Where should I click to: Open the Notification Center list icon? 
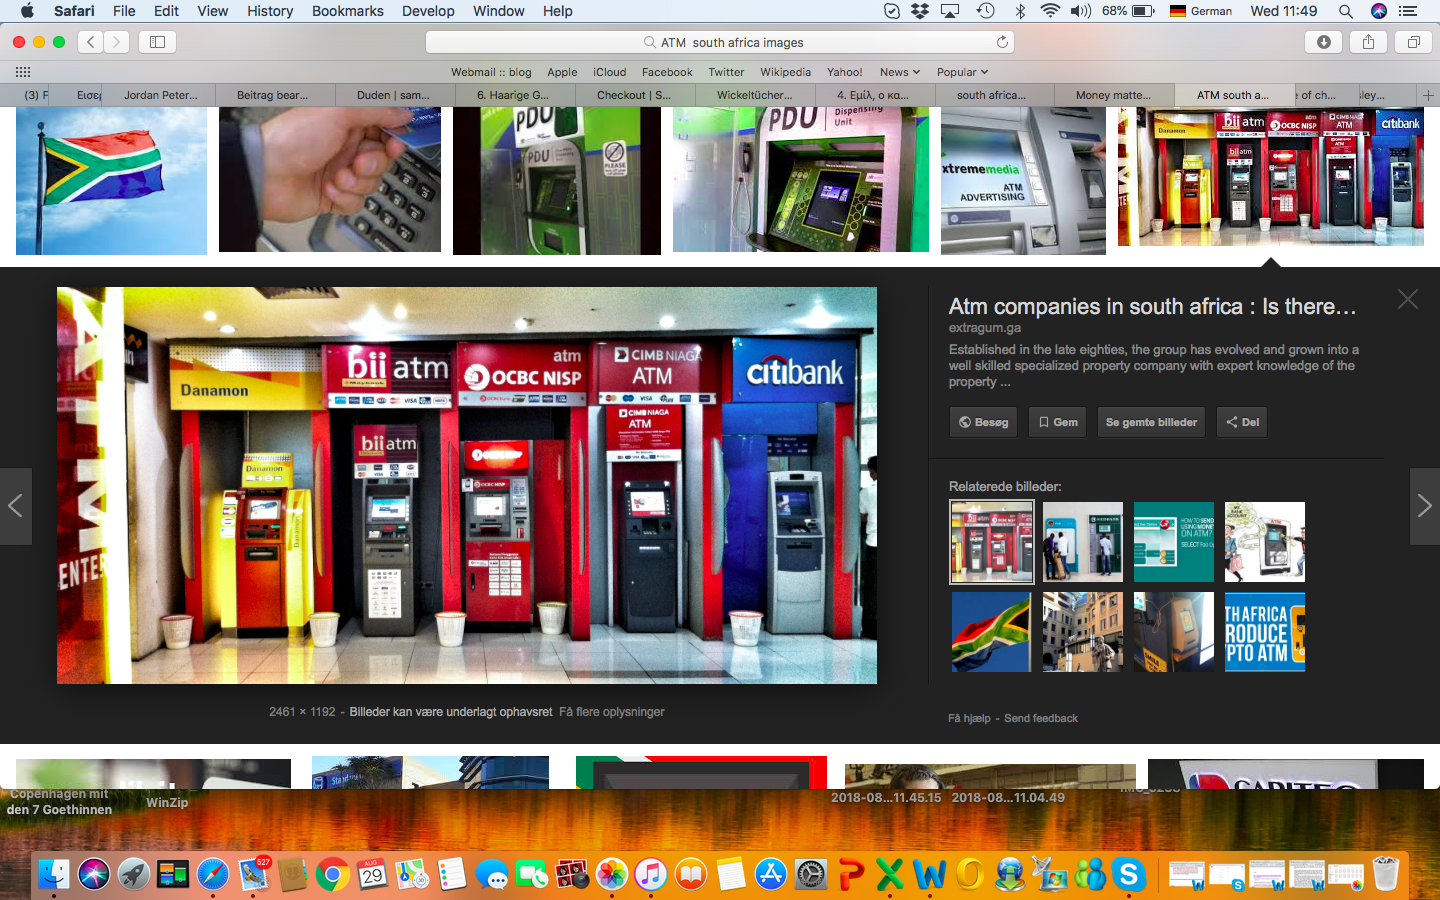pos(1408,11)
